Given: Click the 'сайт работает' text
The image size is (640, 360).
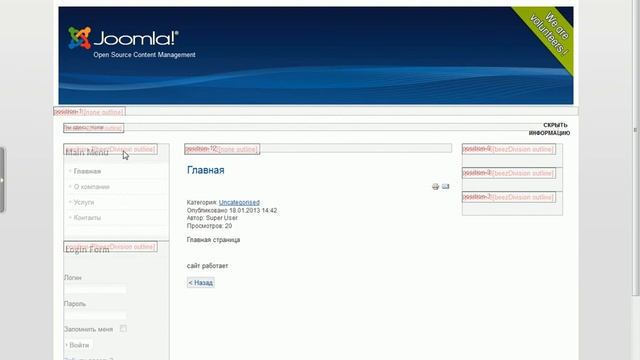Looking at the screenshot, I should pos(207,266).
